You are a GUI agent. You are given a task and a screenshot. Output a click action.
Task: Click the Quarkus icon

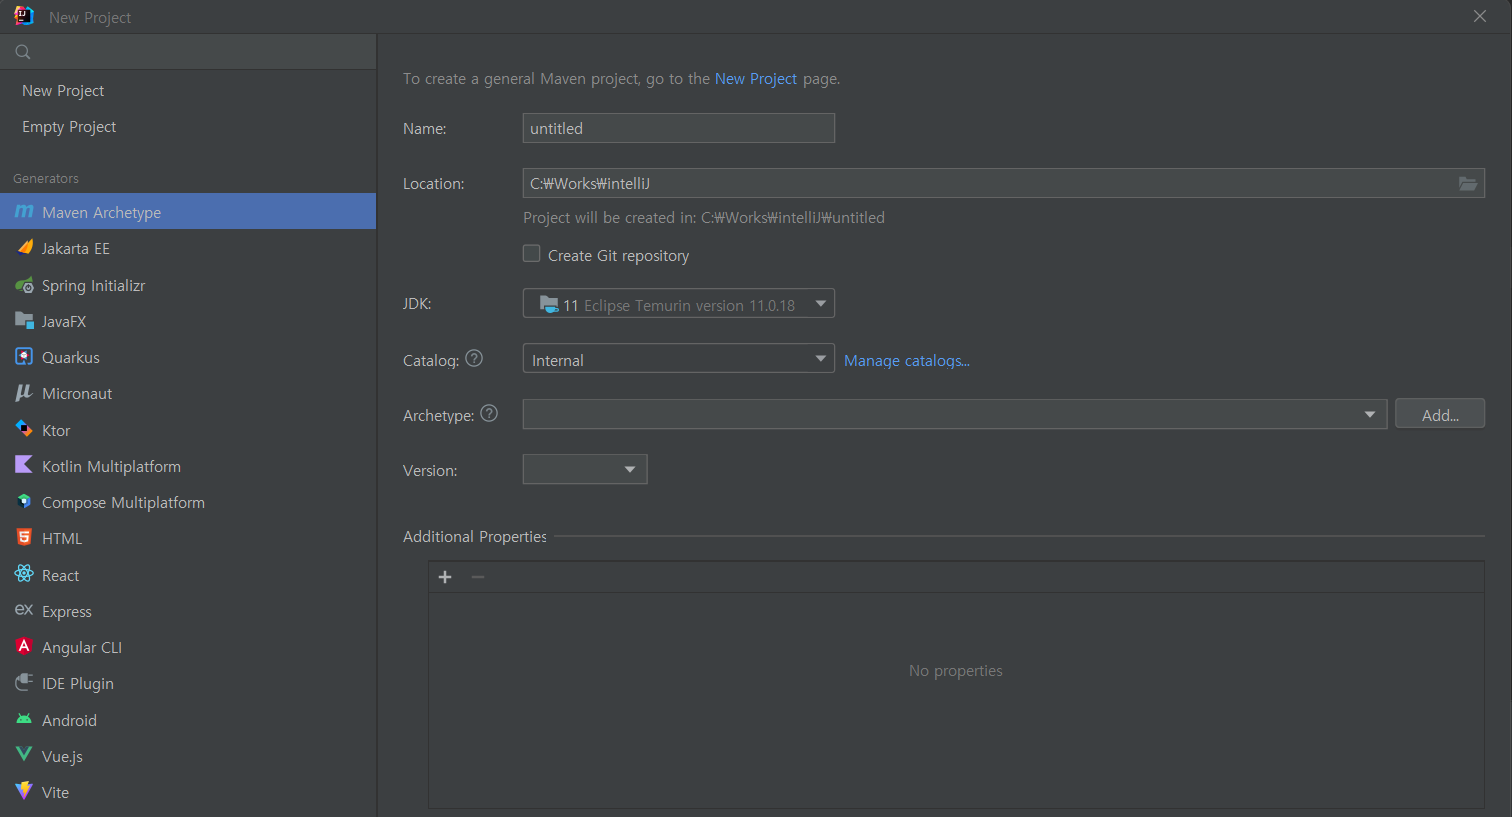click(x=24, y=357)
